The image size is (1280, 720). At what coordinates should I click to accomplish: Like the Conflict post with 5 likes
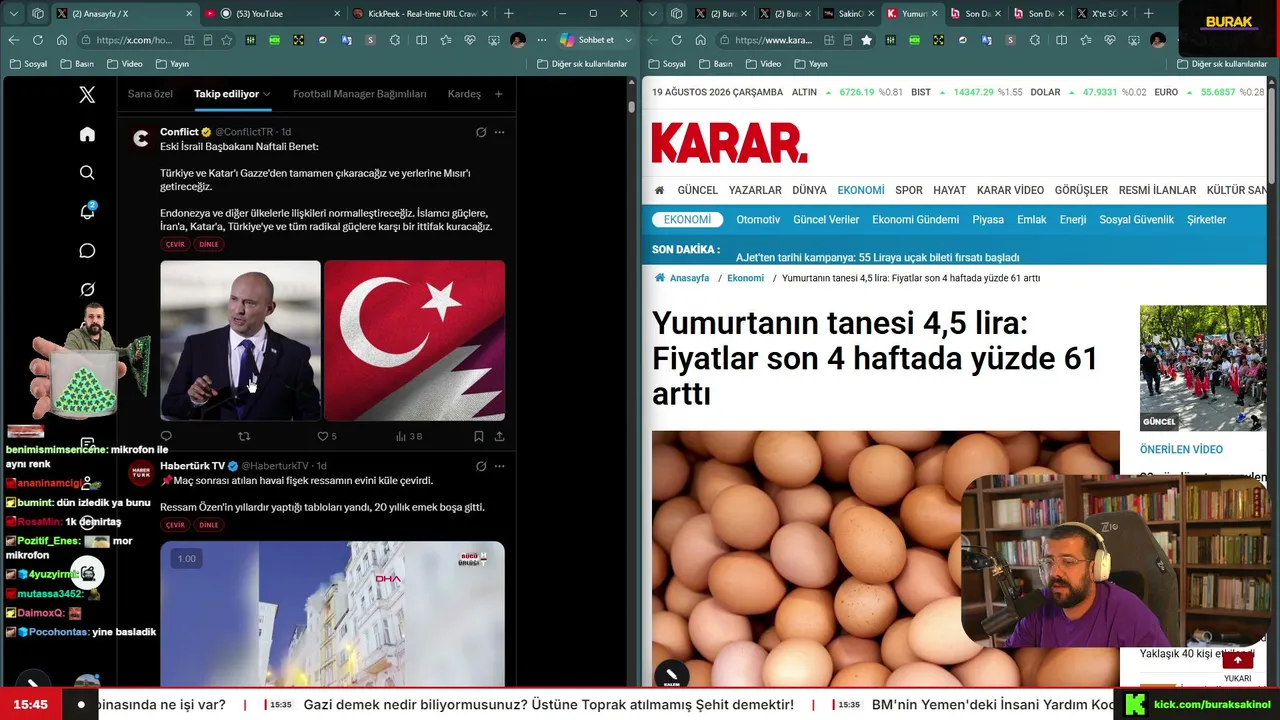pyautogui.click(x=327, y=436)
